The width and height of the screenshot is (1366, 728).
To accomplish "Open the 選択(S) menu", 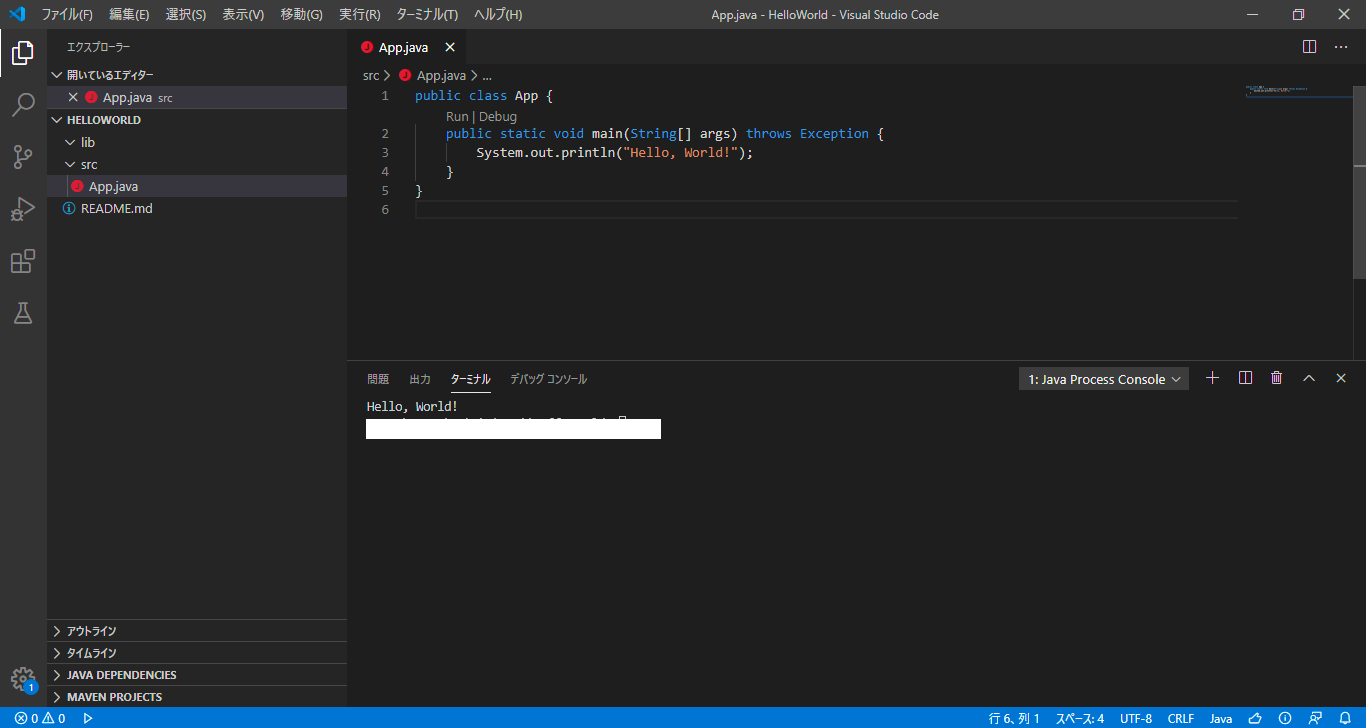I will click(186, 14).
